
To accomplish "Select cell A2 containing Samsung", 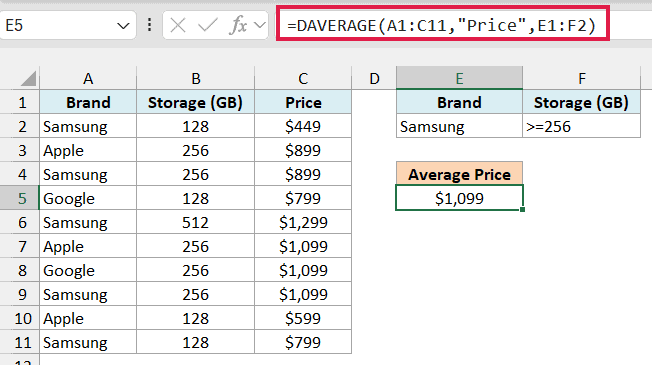I will (x=88, y=126).
